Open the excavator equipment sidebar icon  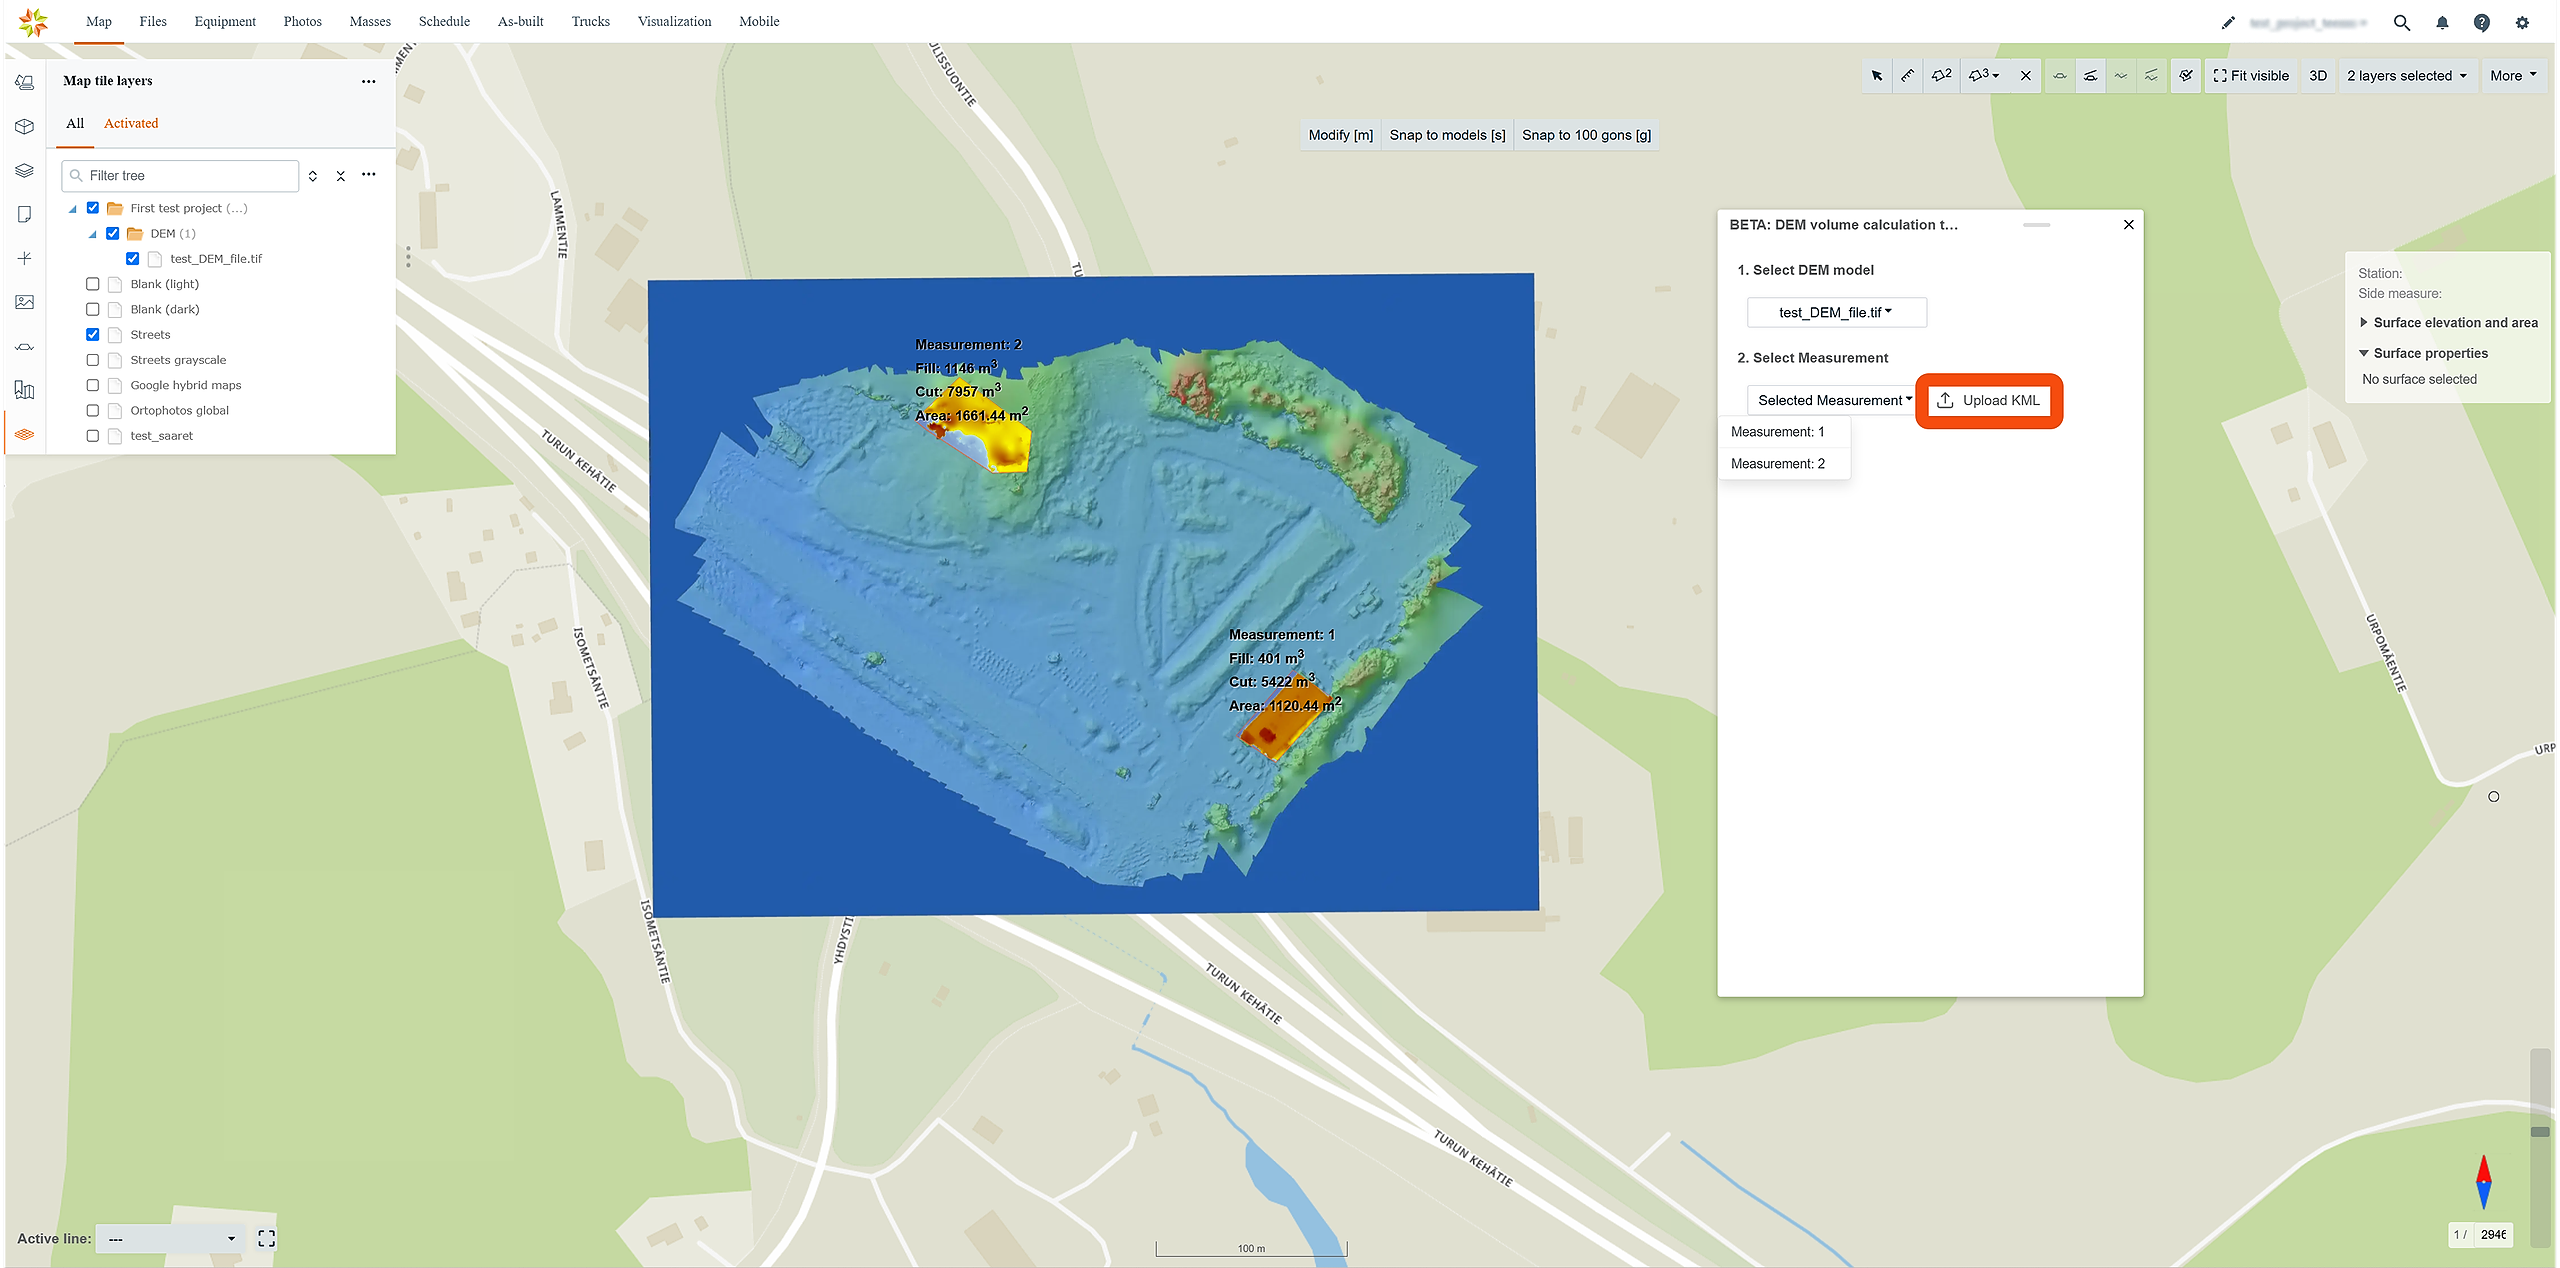pyautogui.click(x=25, y=83)
